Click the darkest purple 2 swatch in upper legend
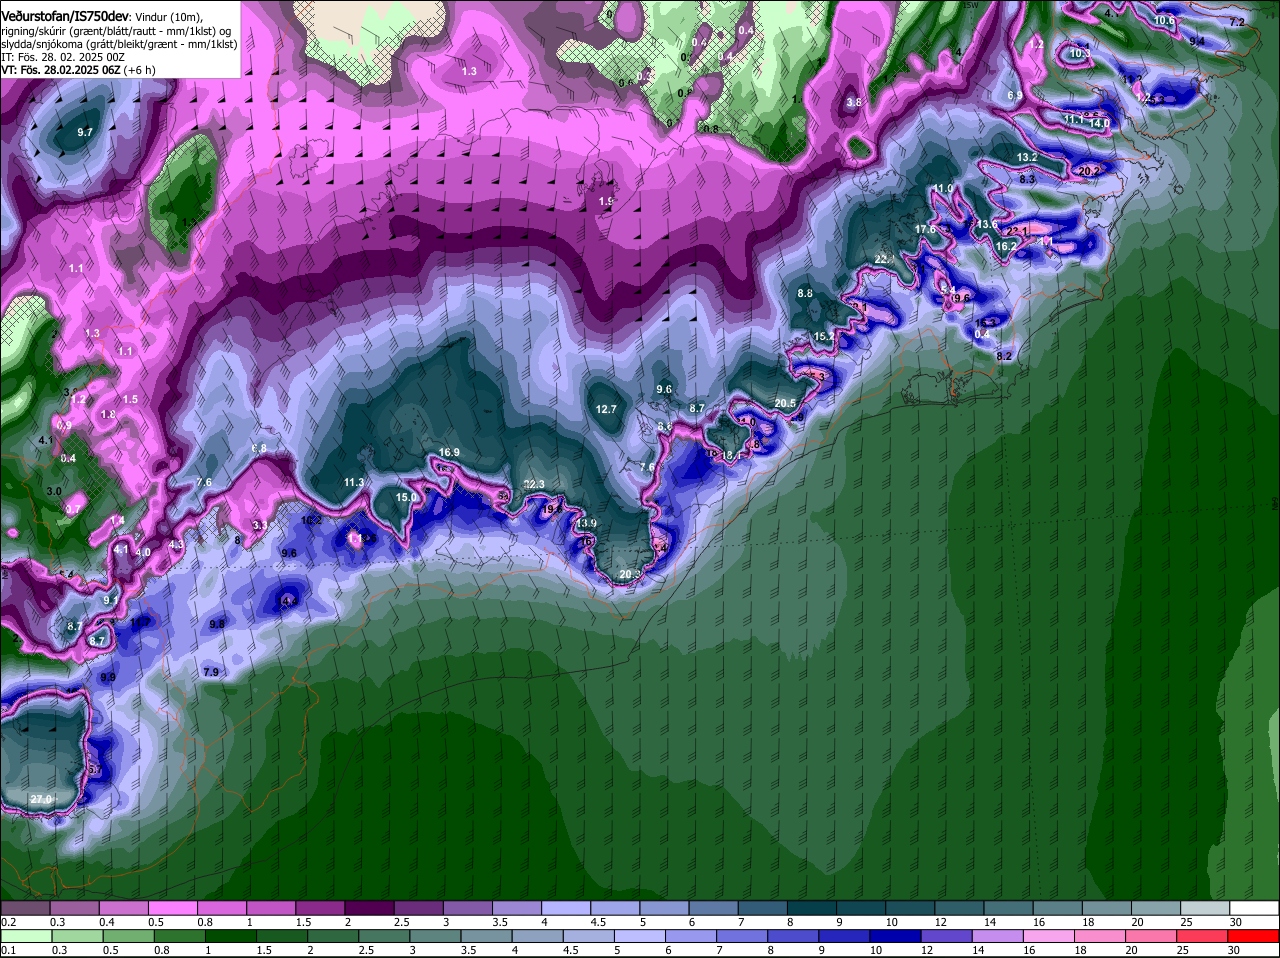This screenshot has height=958, width=1280. [370, 908]
